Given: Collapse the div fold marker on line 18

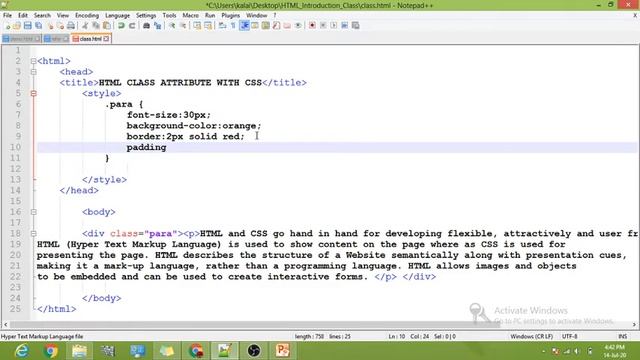Looking at the screenshot, I should [33, 234].
